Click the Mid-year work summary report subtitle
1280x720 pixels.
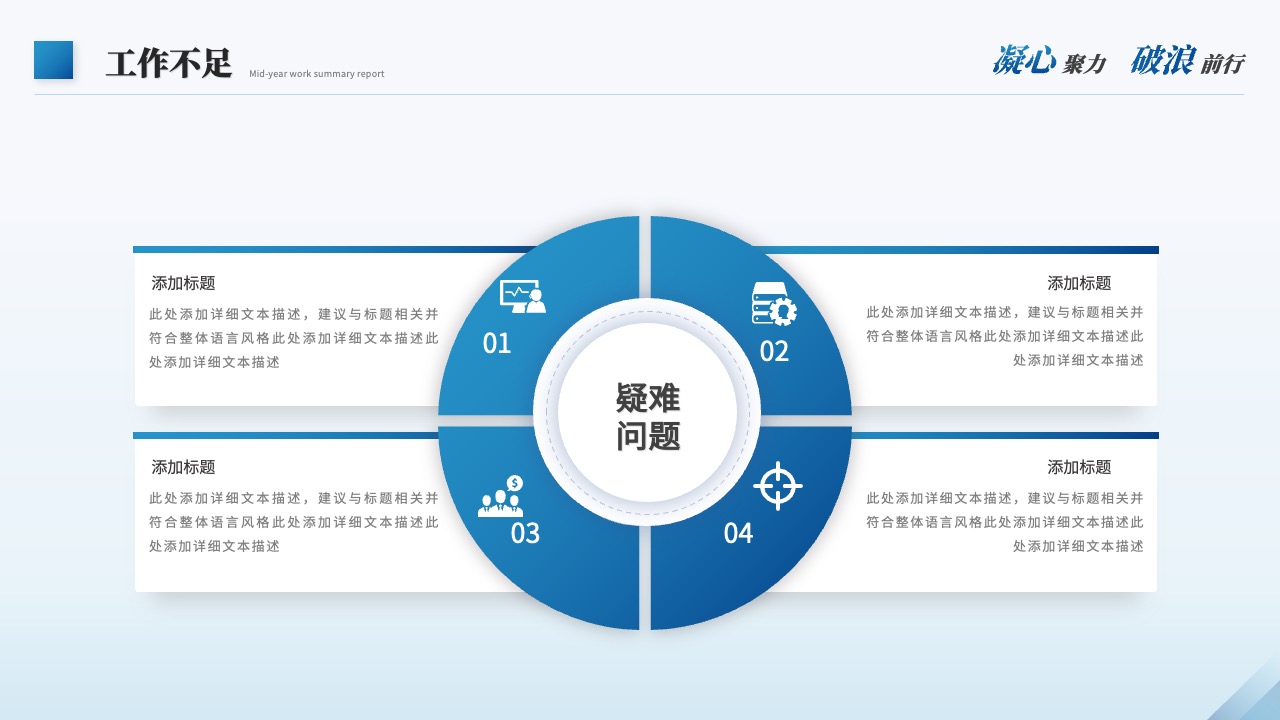pyautogui.click(x=317, y=74)
